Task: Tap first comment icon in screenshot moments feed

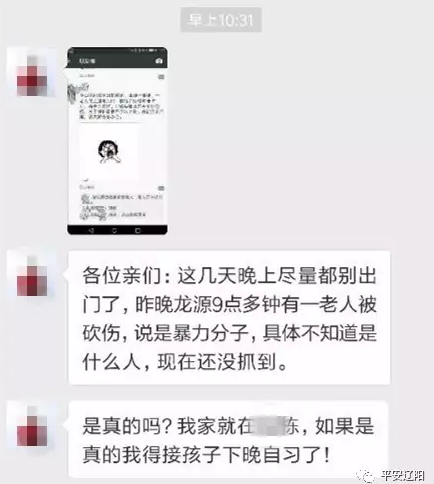Action: [161, 77]
